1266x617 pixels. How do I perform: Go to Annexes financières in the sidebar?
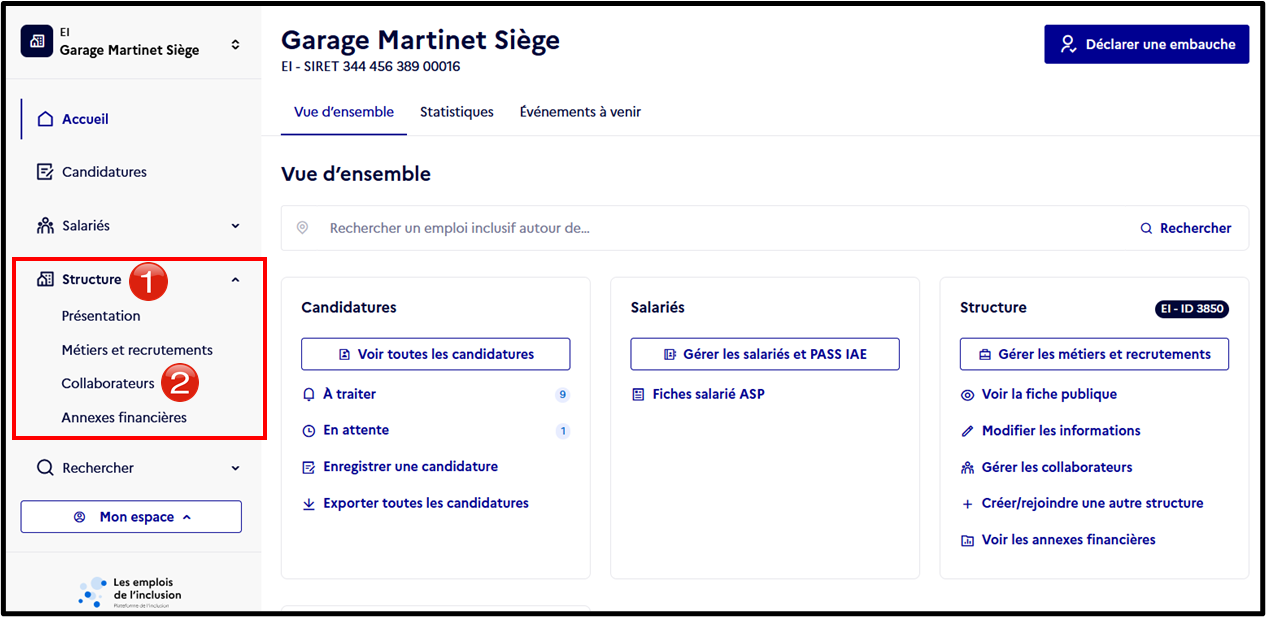click(124, 417)
